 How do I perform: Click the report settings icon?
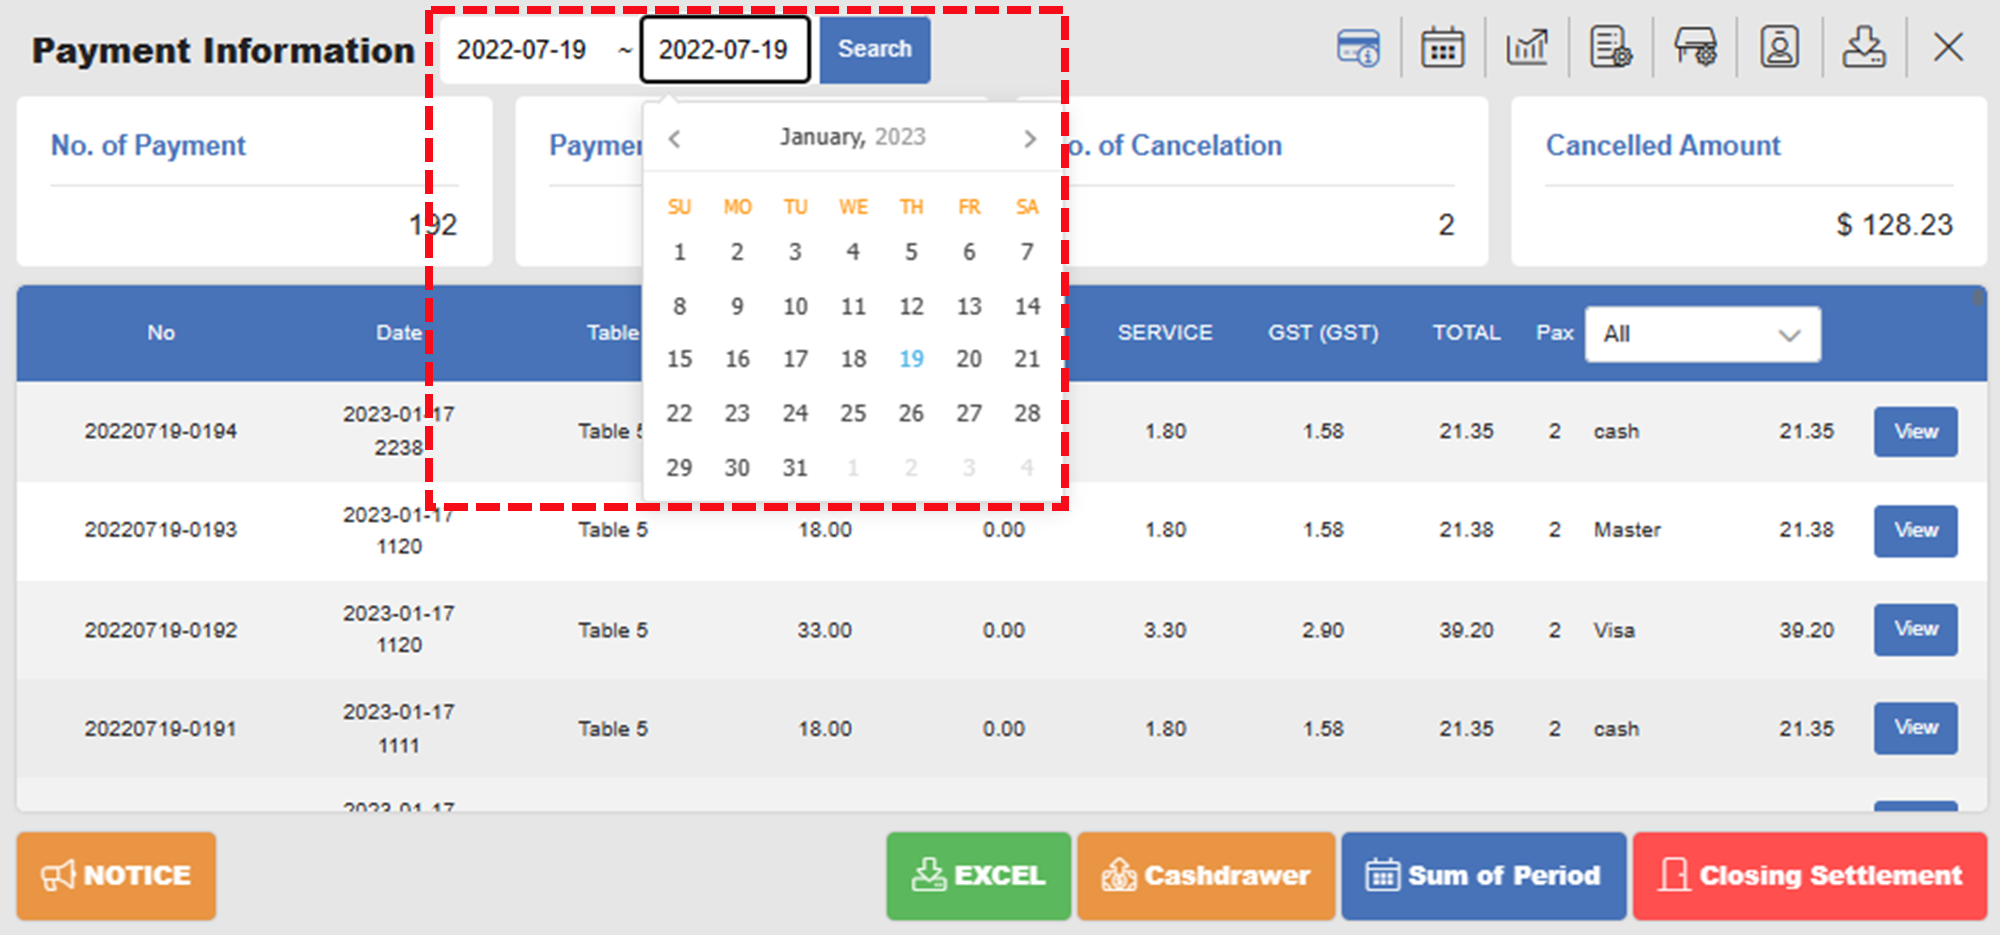[x=1612, y=47]
